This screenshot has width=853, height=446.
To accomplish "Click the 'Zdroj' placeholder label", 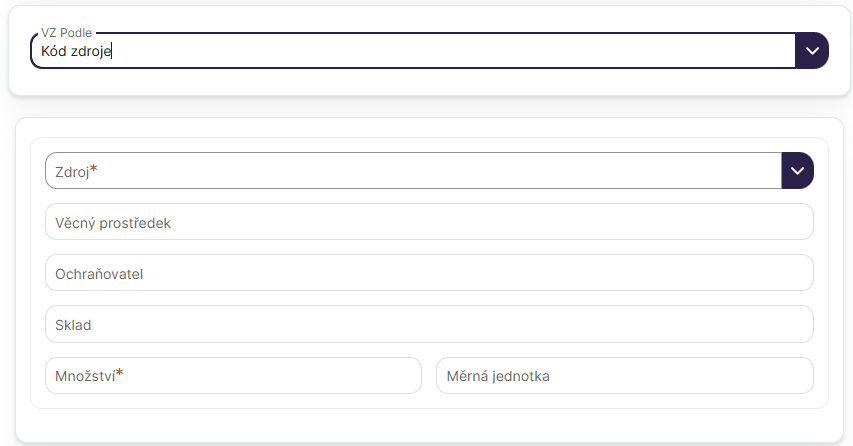I will pos(72,172).
